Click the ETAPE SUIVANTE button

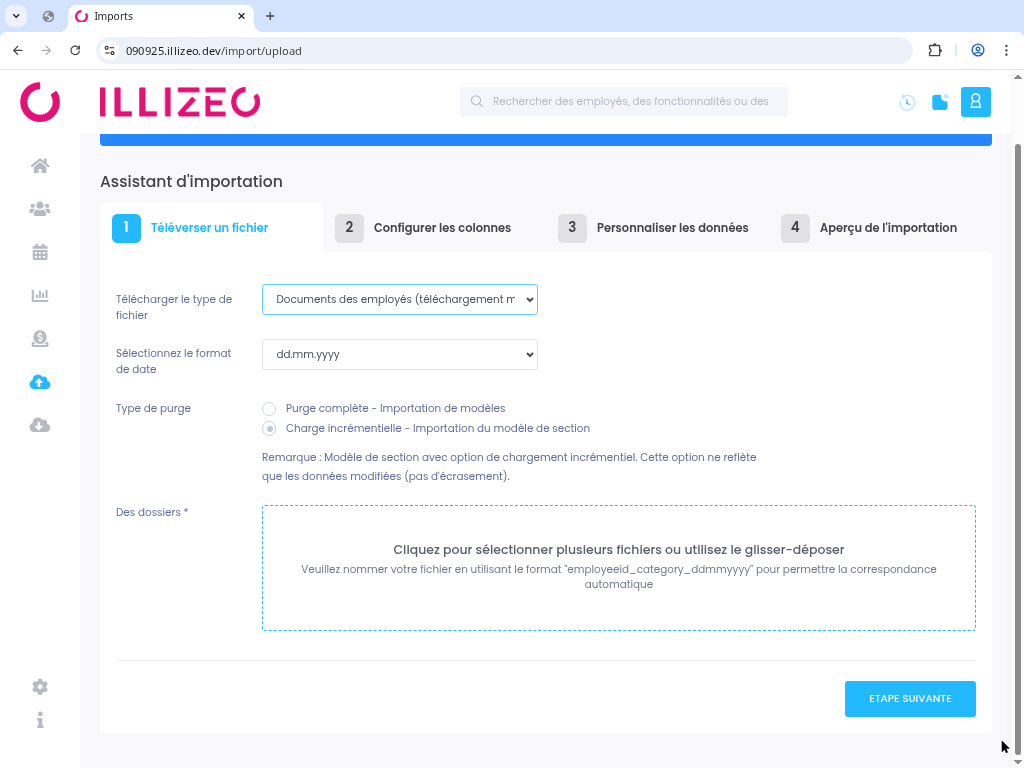909,699
